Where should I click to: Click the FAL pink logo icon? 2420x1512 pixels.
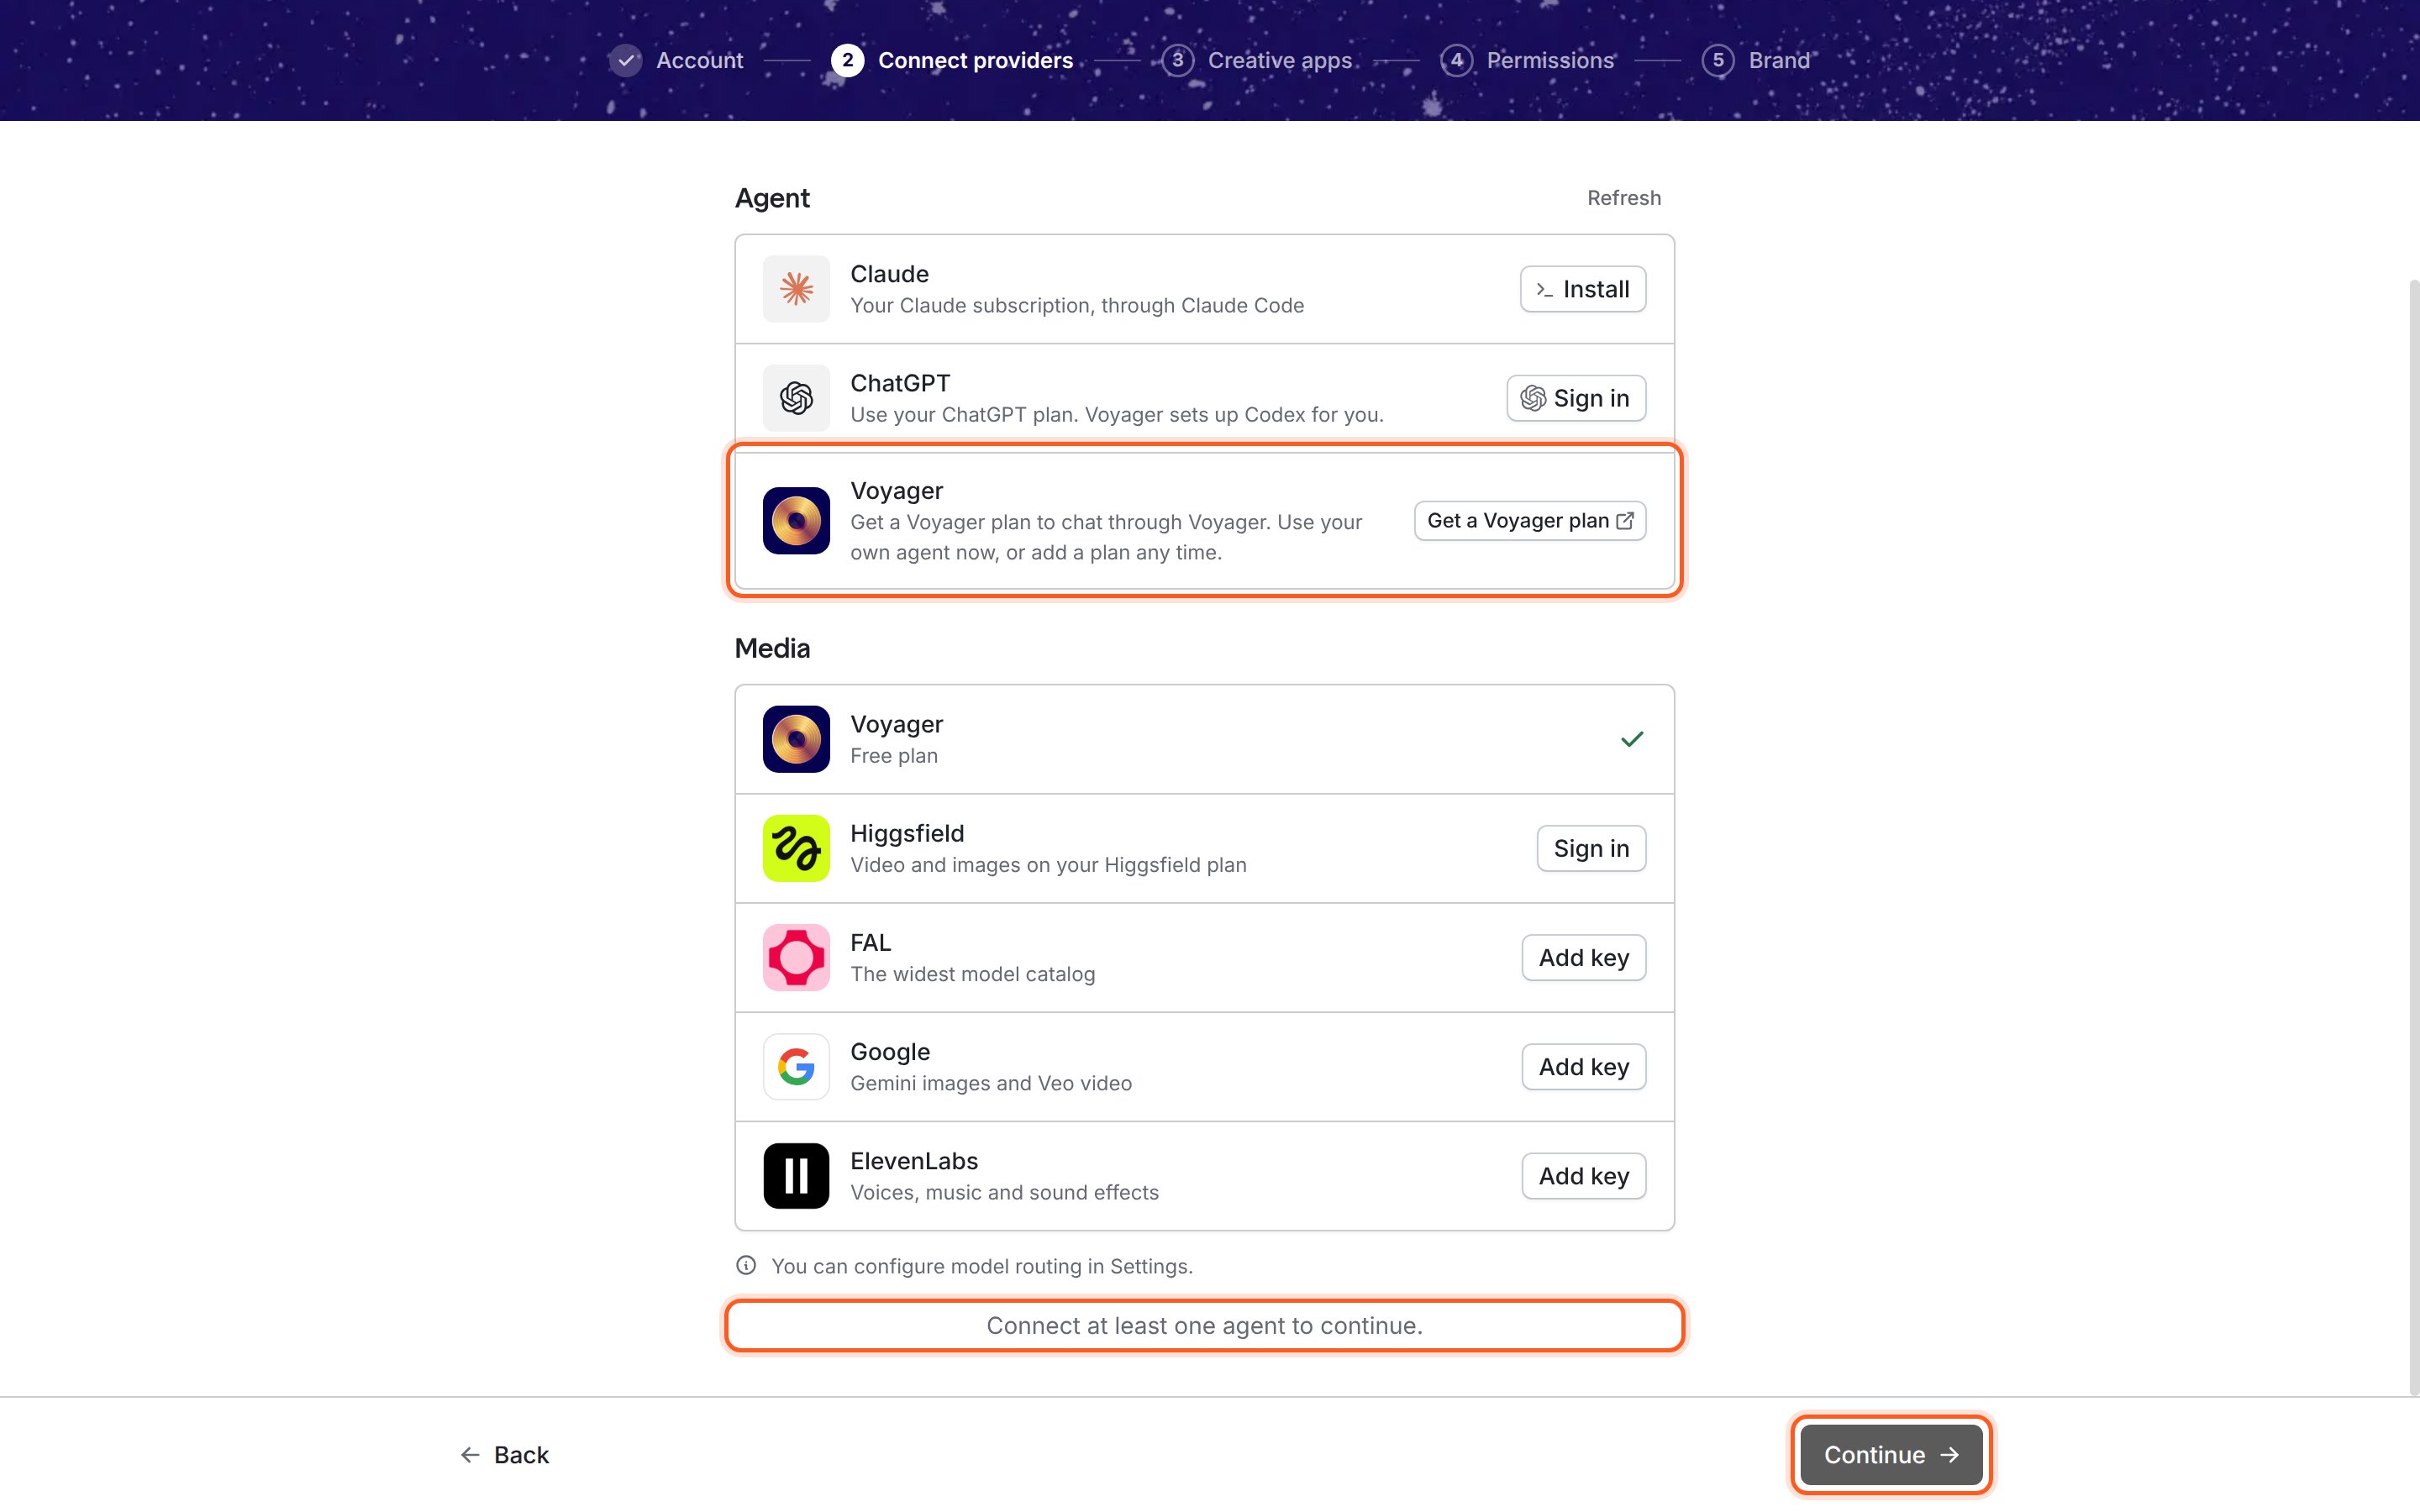(796, 957)
